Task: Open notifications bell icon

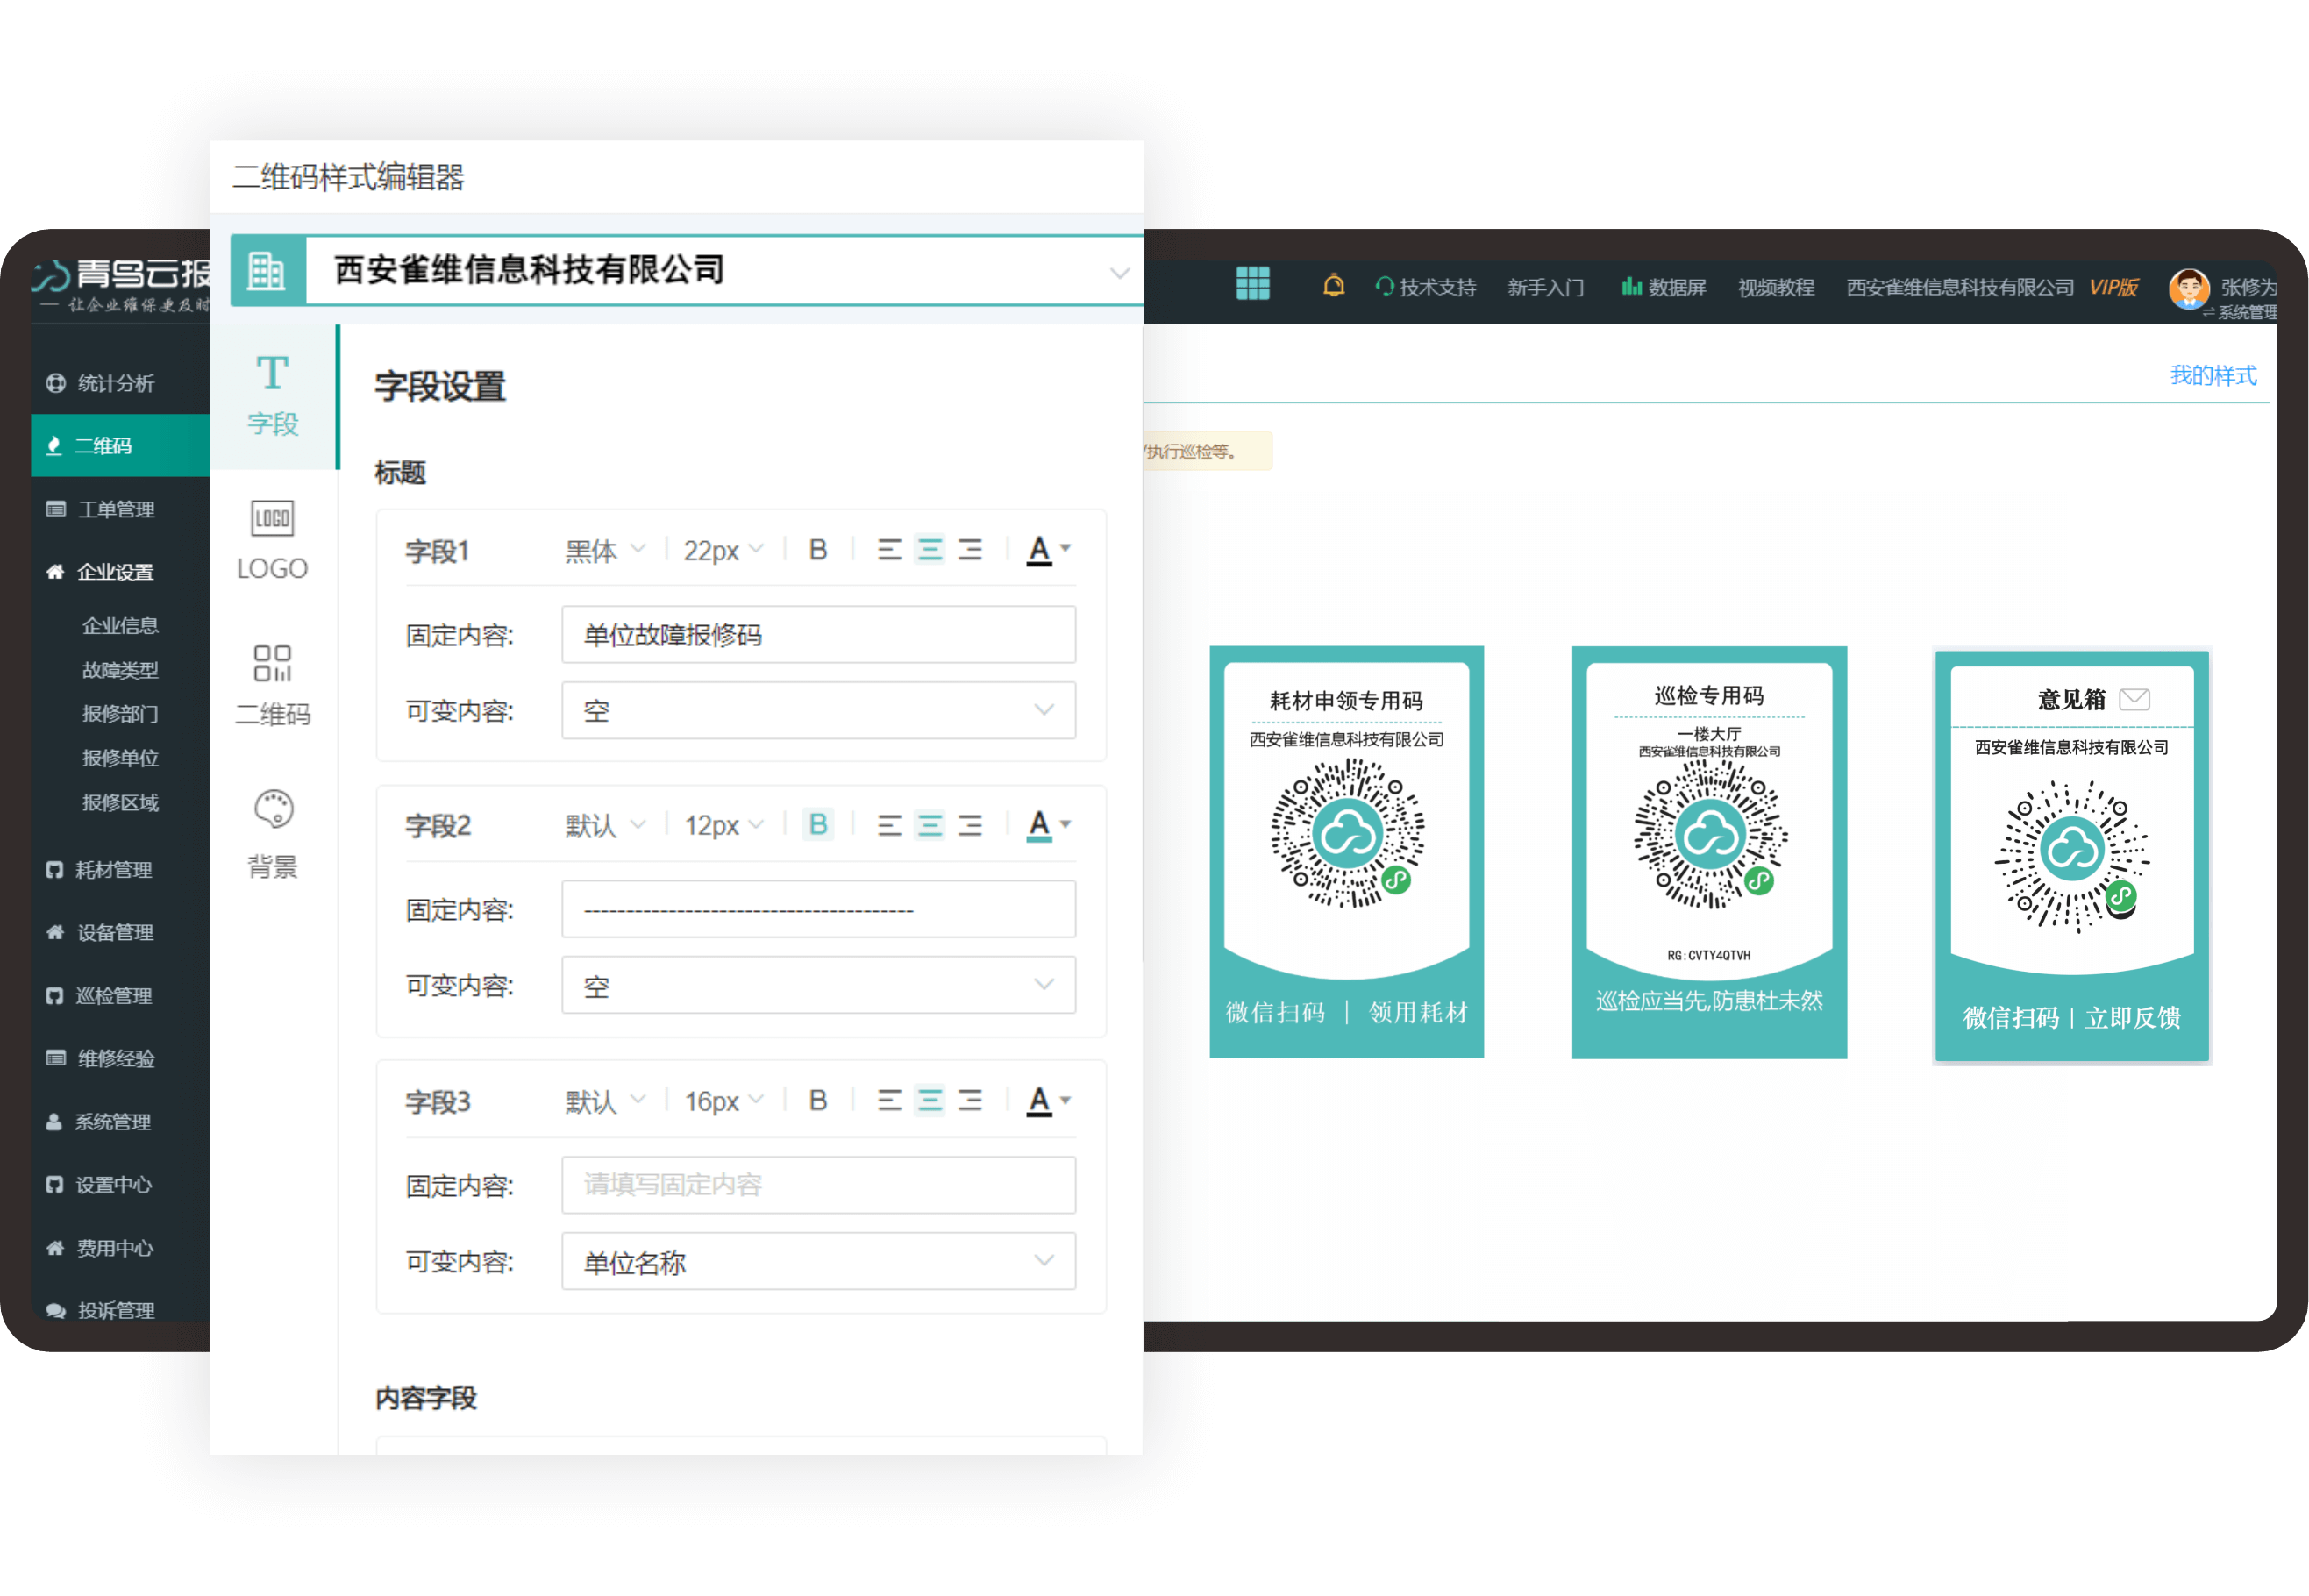Action: (1333, 286)
